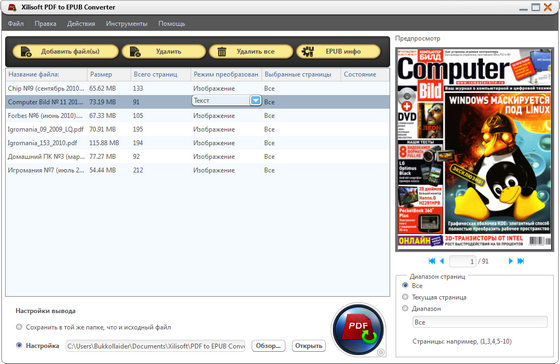Click the Удалить все trash icon
This screenshot has height=364, width=560.
click(x=222, y=52)
